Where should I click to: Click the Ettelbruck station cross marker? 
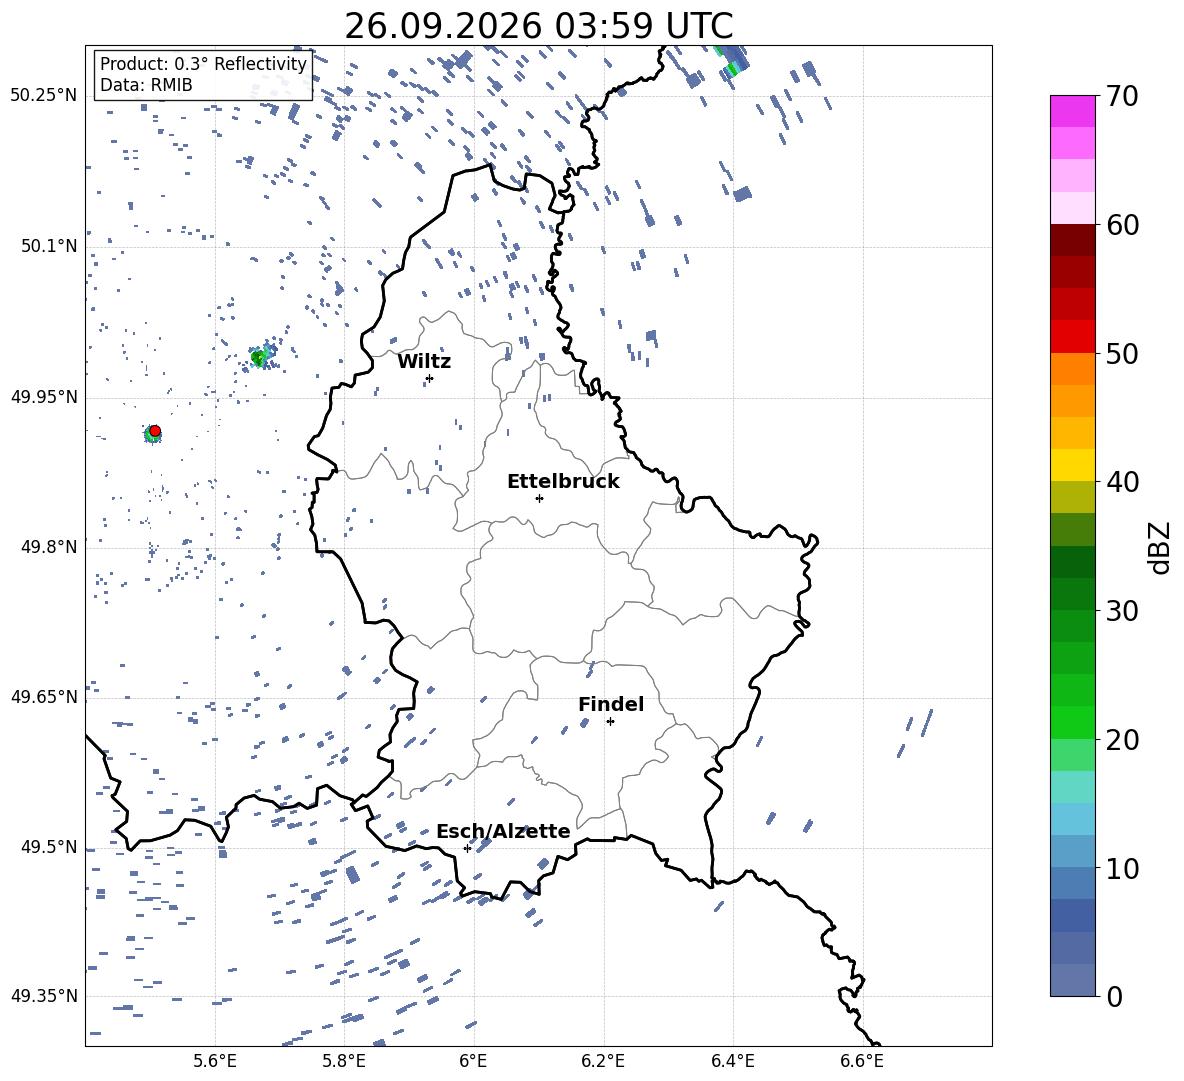539,498
